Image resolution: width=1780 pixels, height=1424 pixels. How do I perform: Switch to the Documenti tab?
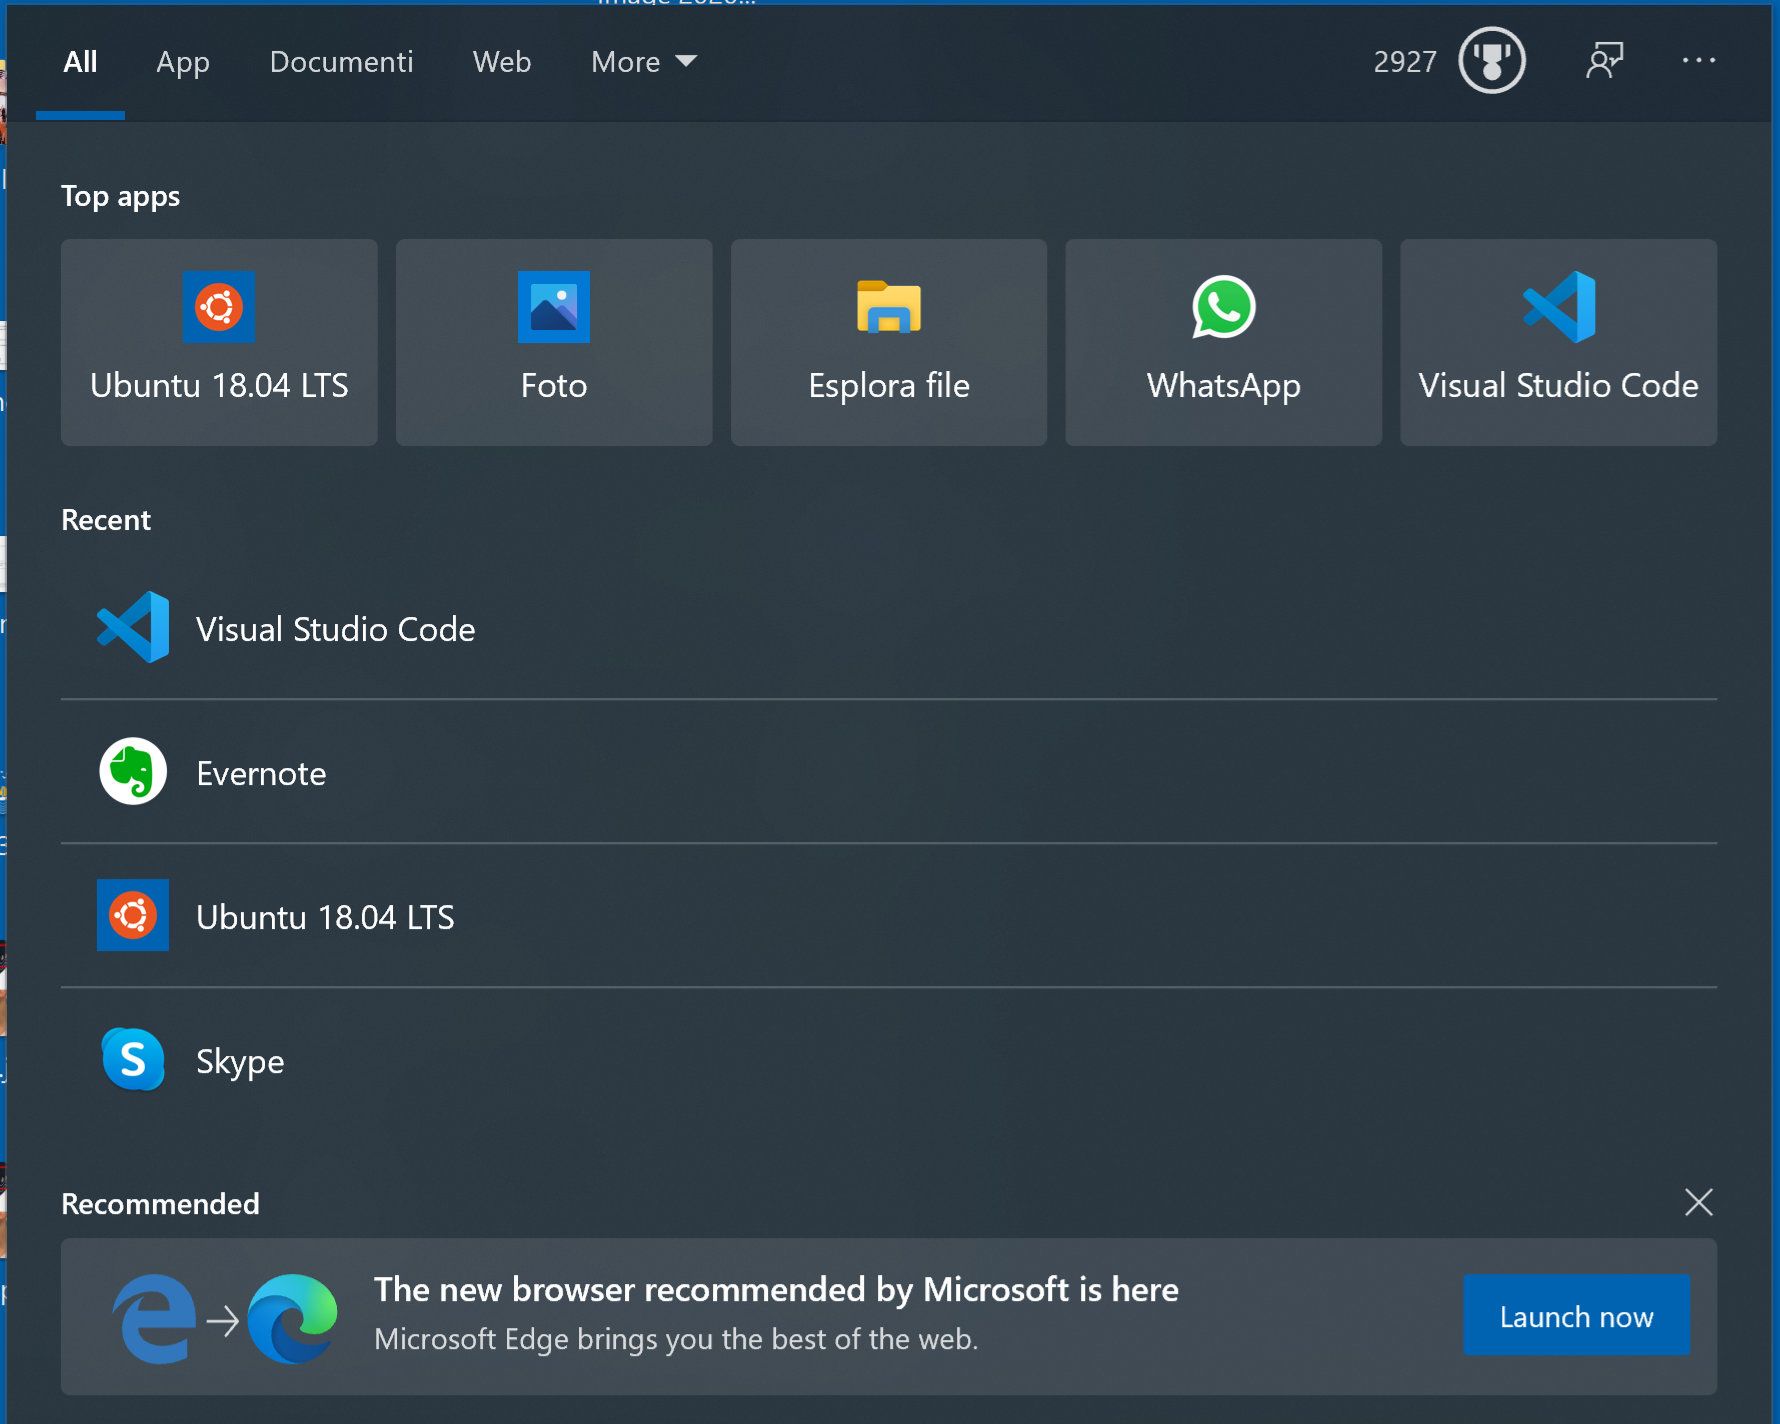341,62
